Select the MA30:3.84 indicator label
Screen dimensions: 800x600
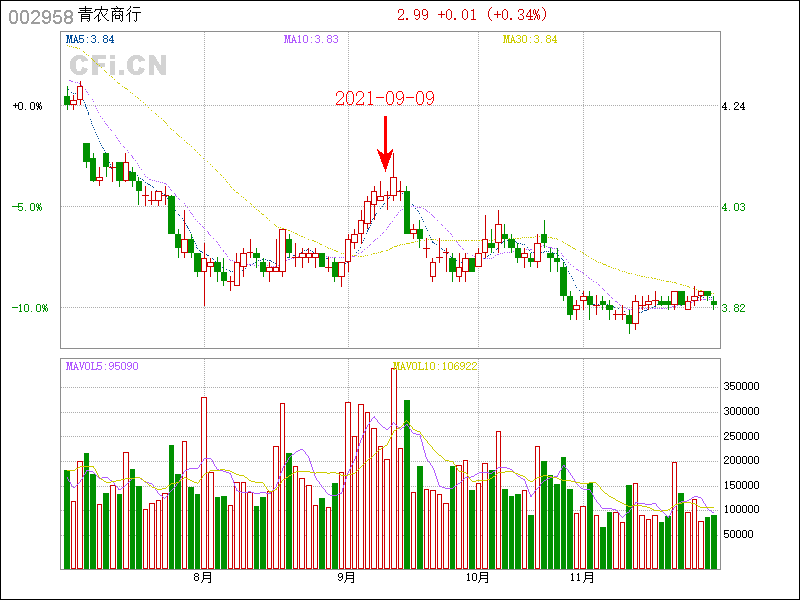pyautogui.click(x=529, y=39)
